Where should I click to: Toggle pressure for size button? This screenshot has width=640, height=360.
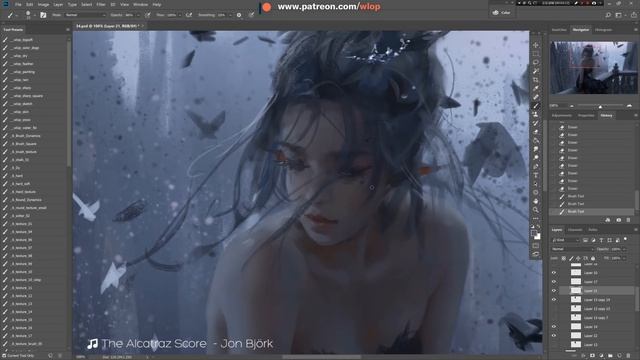click(x=252, y=15)
